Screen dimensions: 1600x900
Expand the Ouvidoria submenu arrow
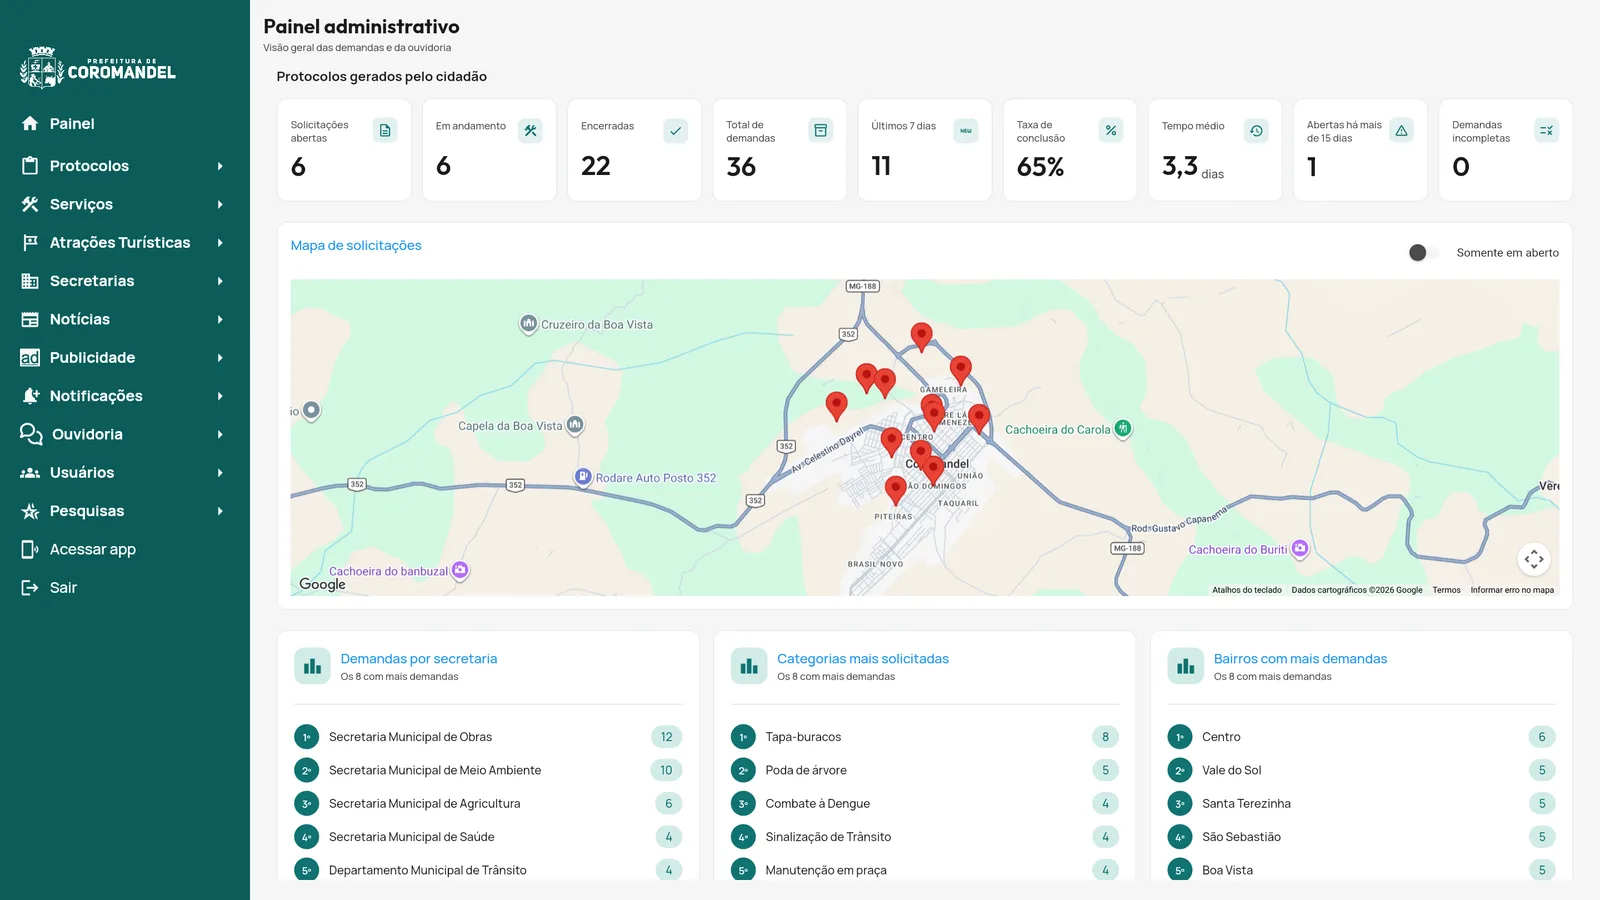(220, 434)
